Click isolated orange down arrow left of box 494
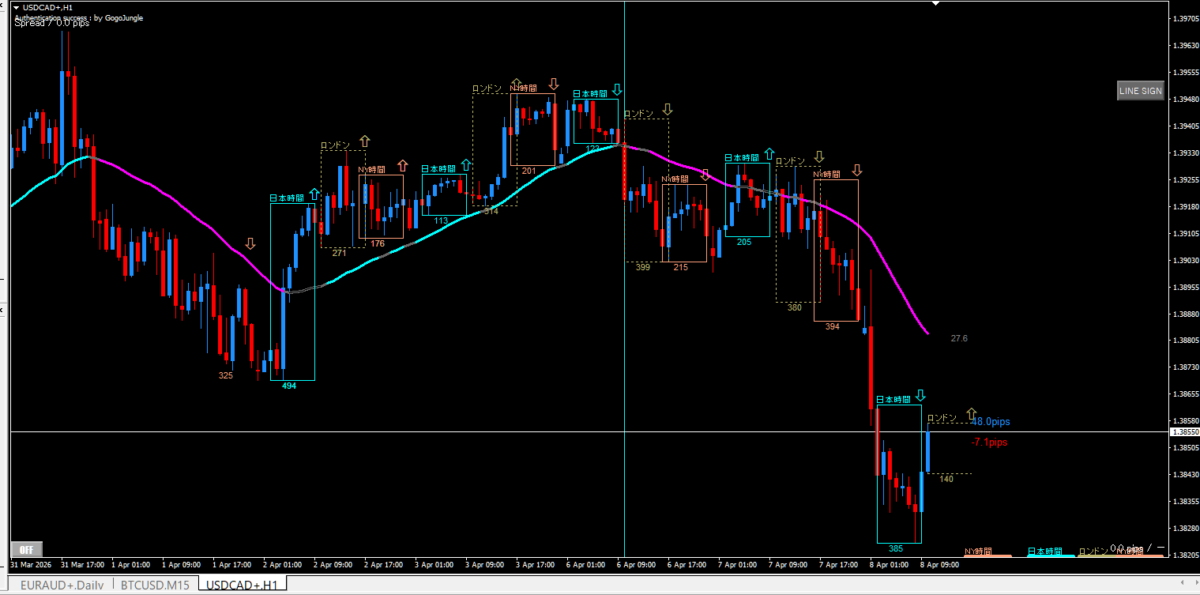Viewport: 1200px width, 595px height. point(250,243)
